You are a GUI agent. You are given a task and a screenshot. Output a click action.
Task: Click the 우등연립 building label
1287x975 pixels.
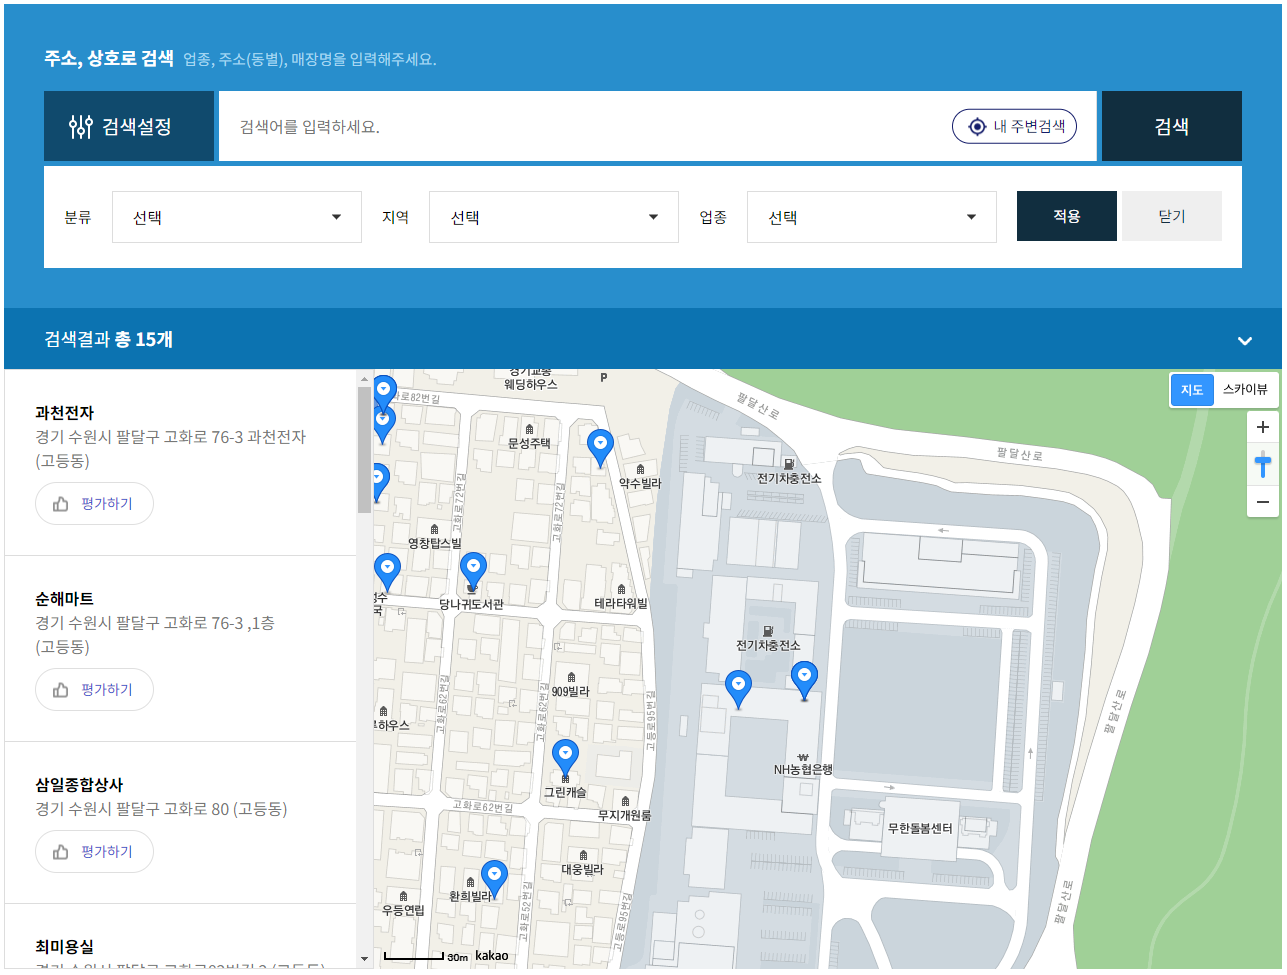click(403, 910)
